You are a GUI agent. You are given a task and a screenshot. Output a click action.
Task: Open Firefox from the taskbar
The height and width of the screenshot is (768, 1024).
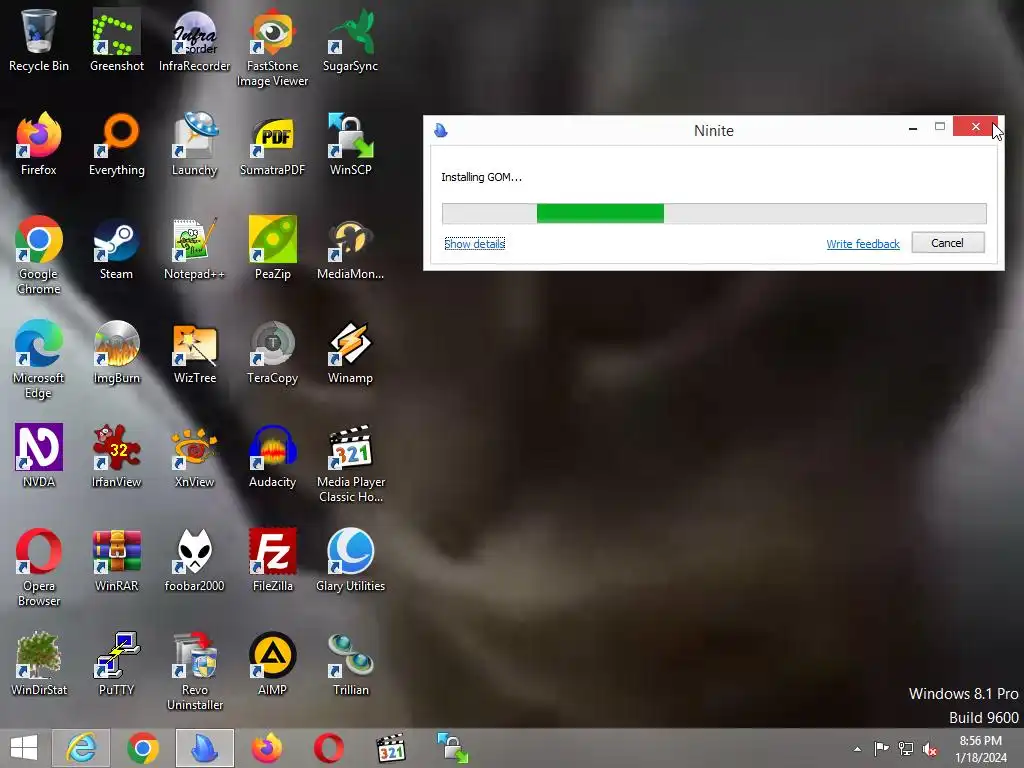pyautogui.click(x=267, y=748)
